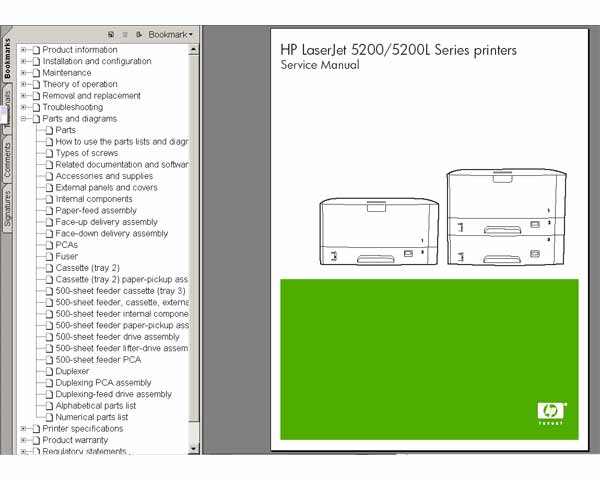Open Cassette (tray 2) paper-pickup bookmark
Screen dimensions: 600x480
click(122, 279)
